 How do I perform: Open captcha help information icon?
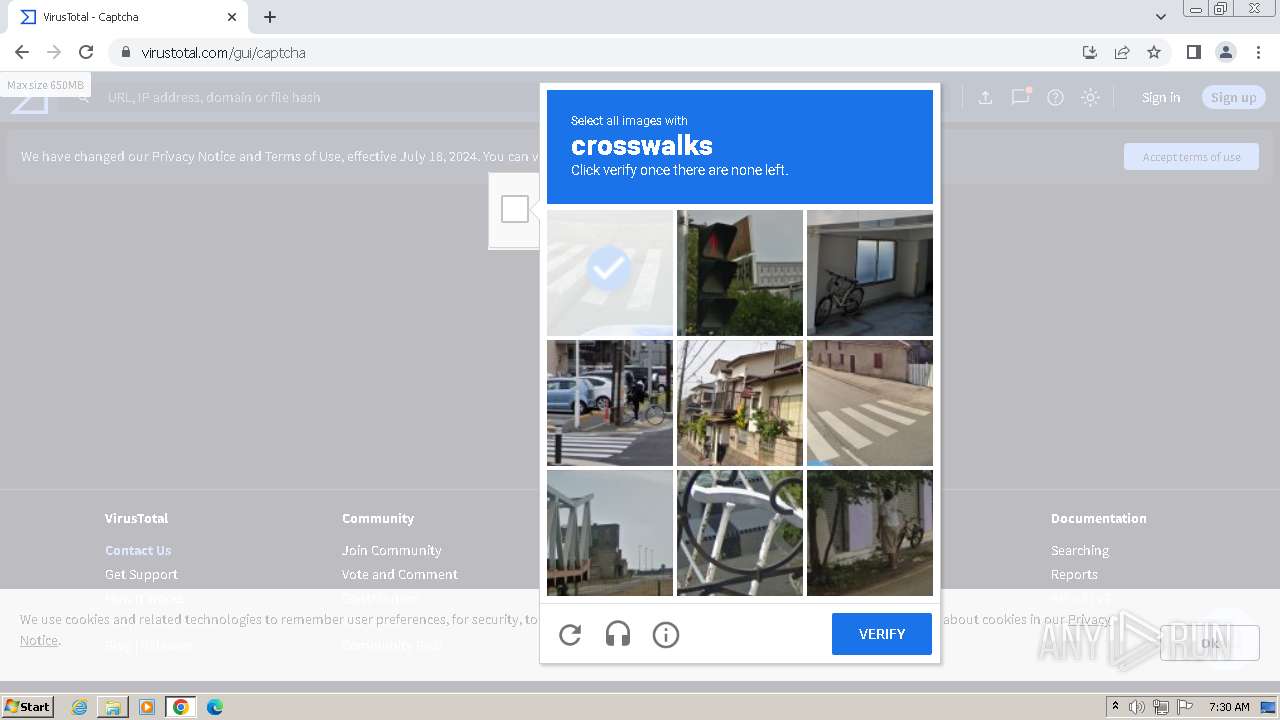click(666, 634)
